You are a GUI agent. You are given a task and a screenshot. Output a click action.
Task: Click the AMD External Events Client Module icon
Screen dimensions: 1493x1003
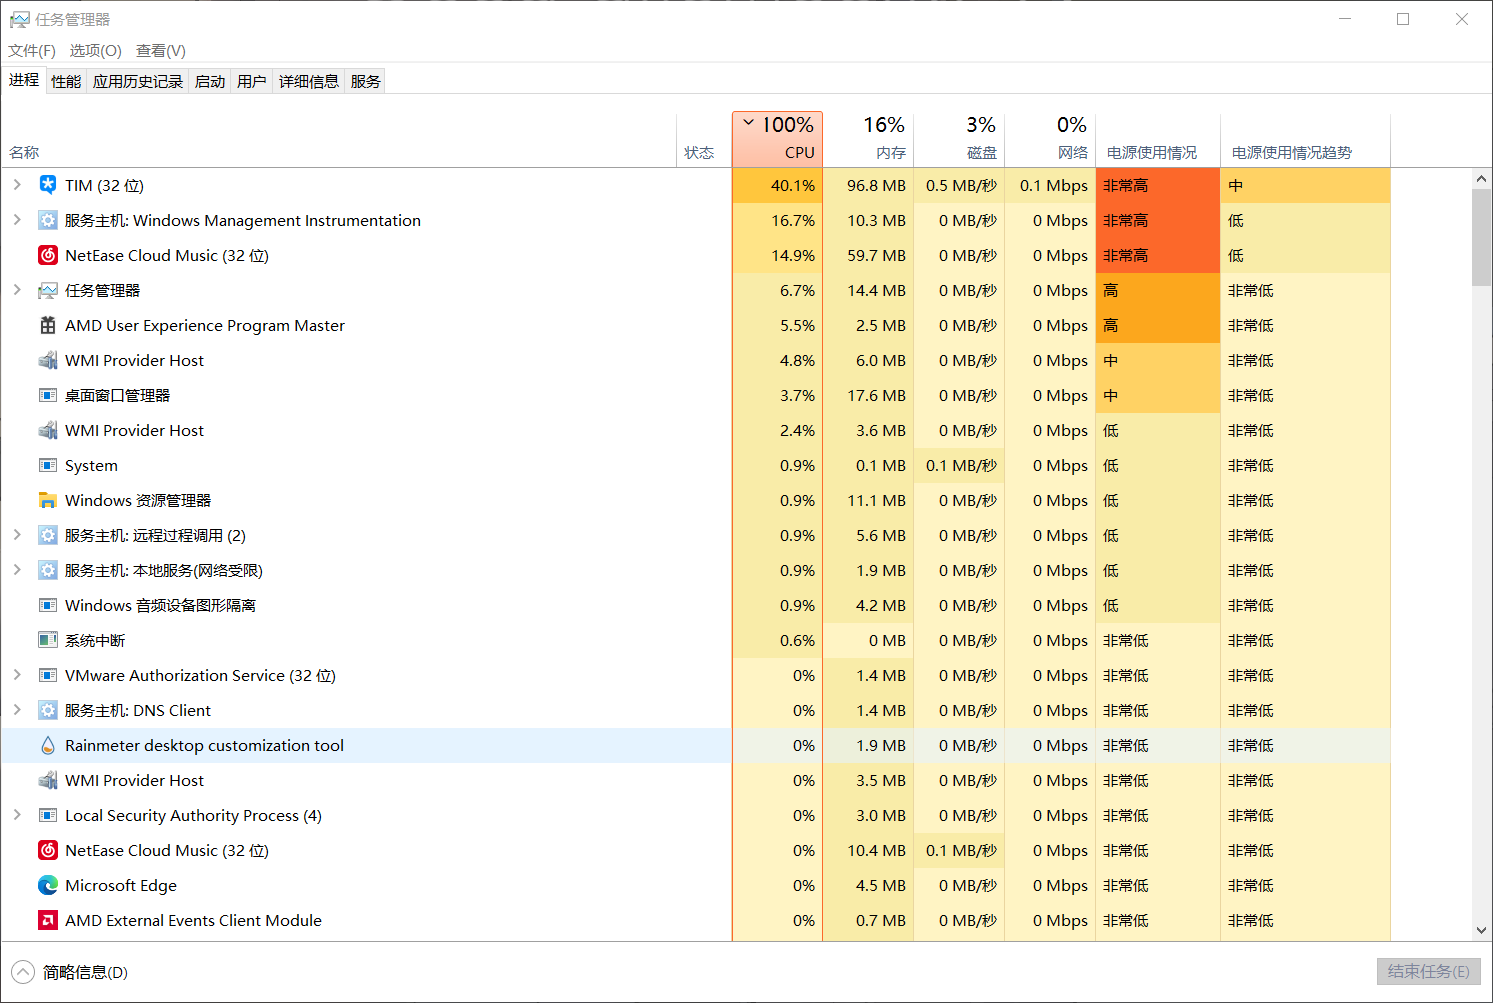click(47, 920)
